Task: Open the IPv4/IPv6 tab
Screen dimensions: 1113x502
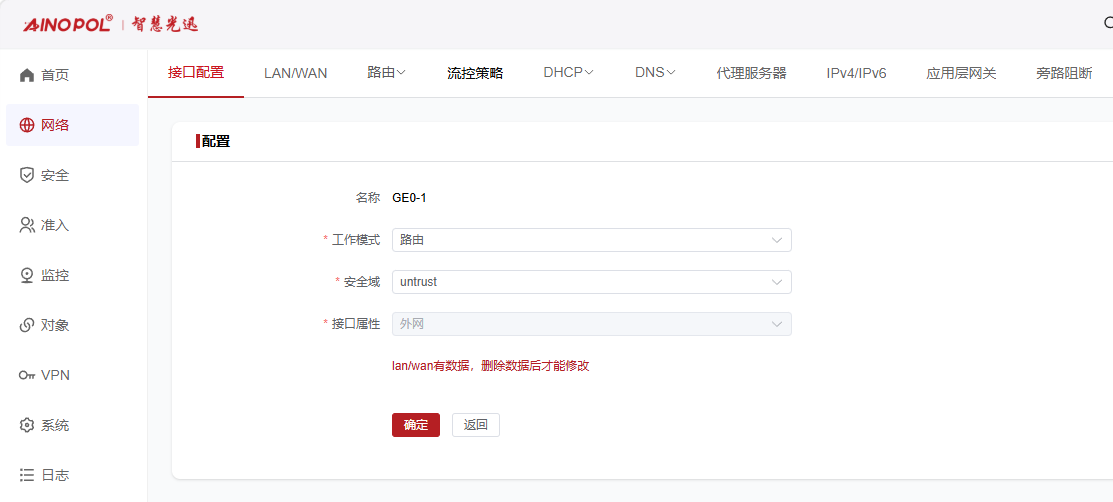Action: [856, 73]
